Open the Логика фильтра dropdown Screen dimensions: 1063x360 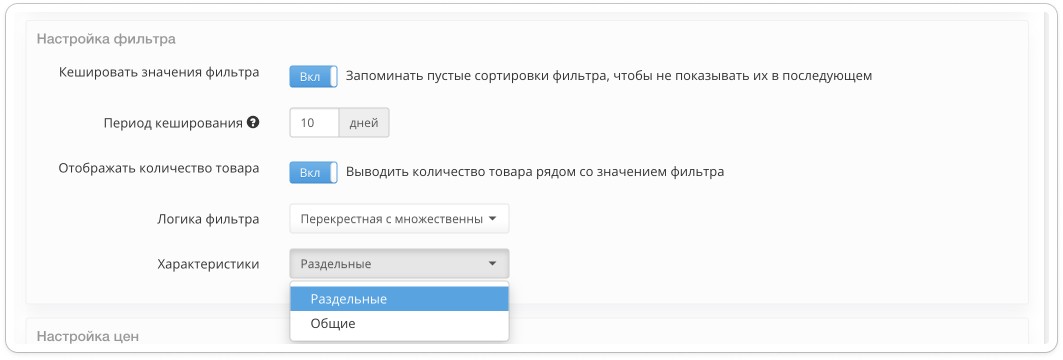(399, 219)
